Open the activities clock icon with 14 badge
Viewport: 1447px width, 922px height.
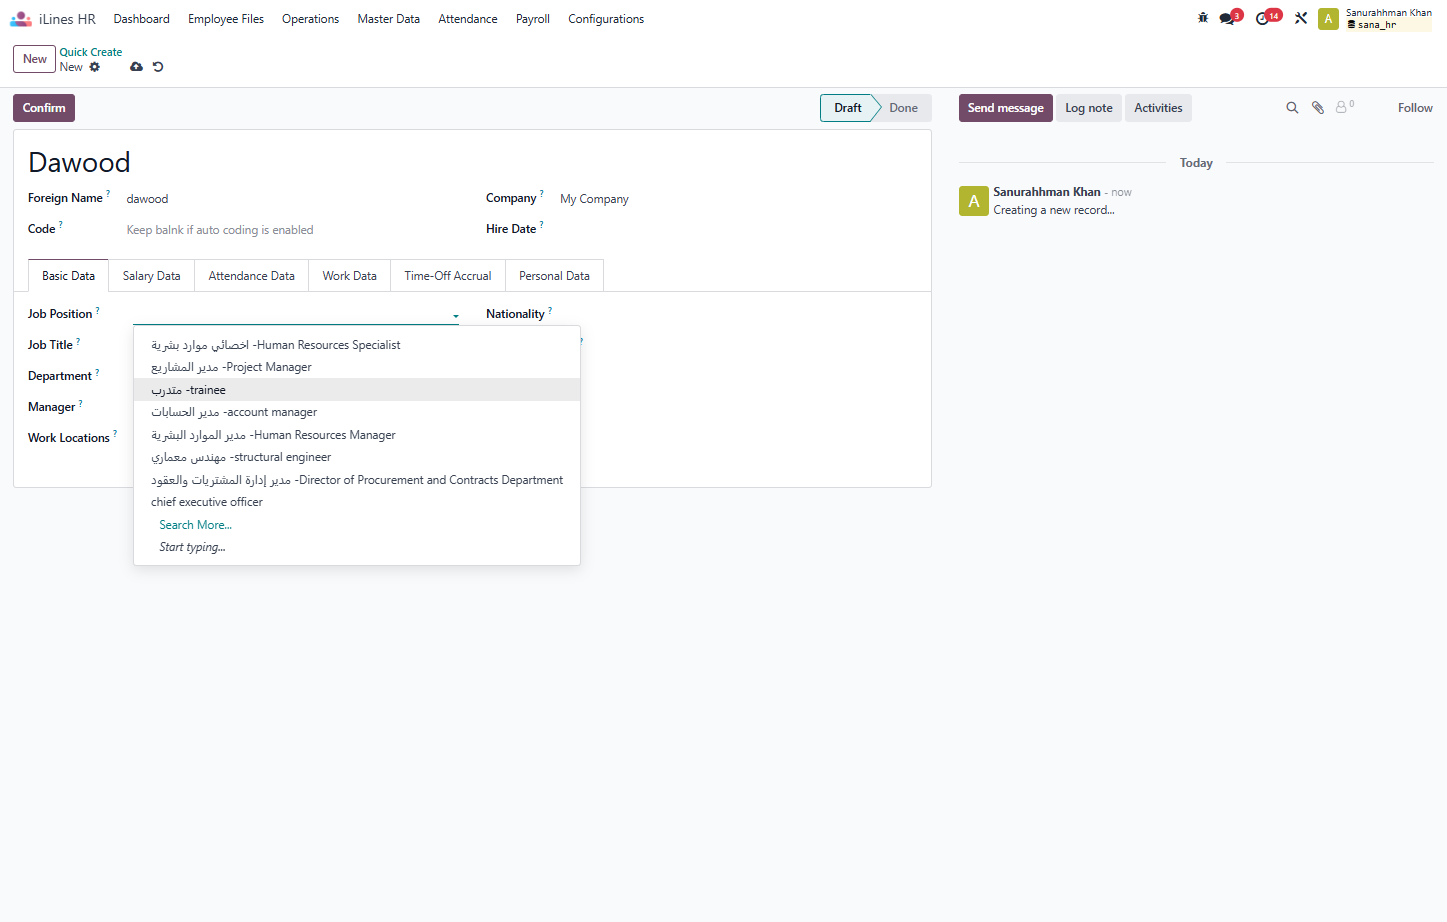coord(1267,18)
